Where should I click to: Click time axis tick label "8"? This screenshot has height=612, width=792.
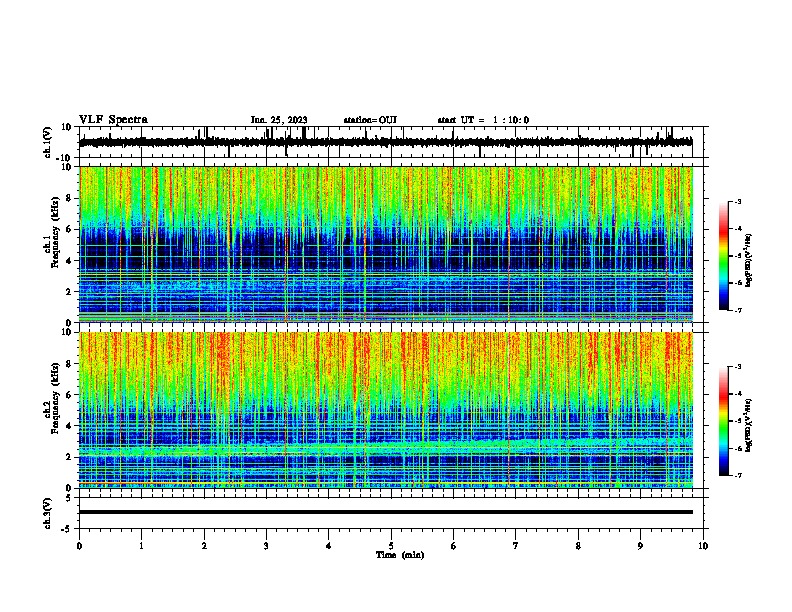coord(578,546)
